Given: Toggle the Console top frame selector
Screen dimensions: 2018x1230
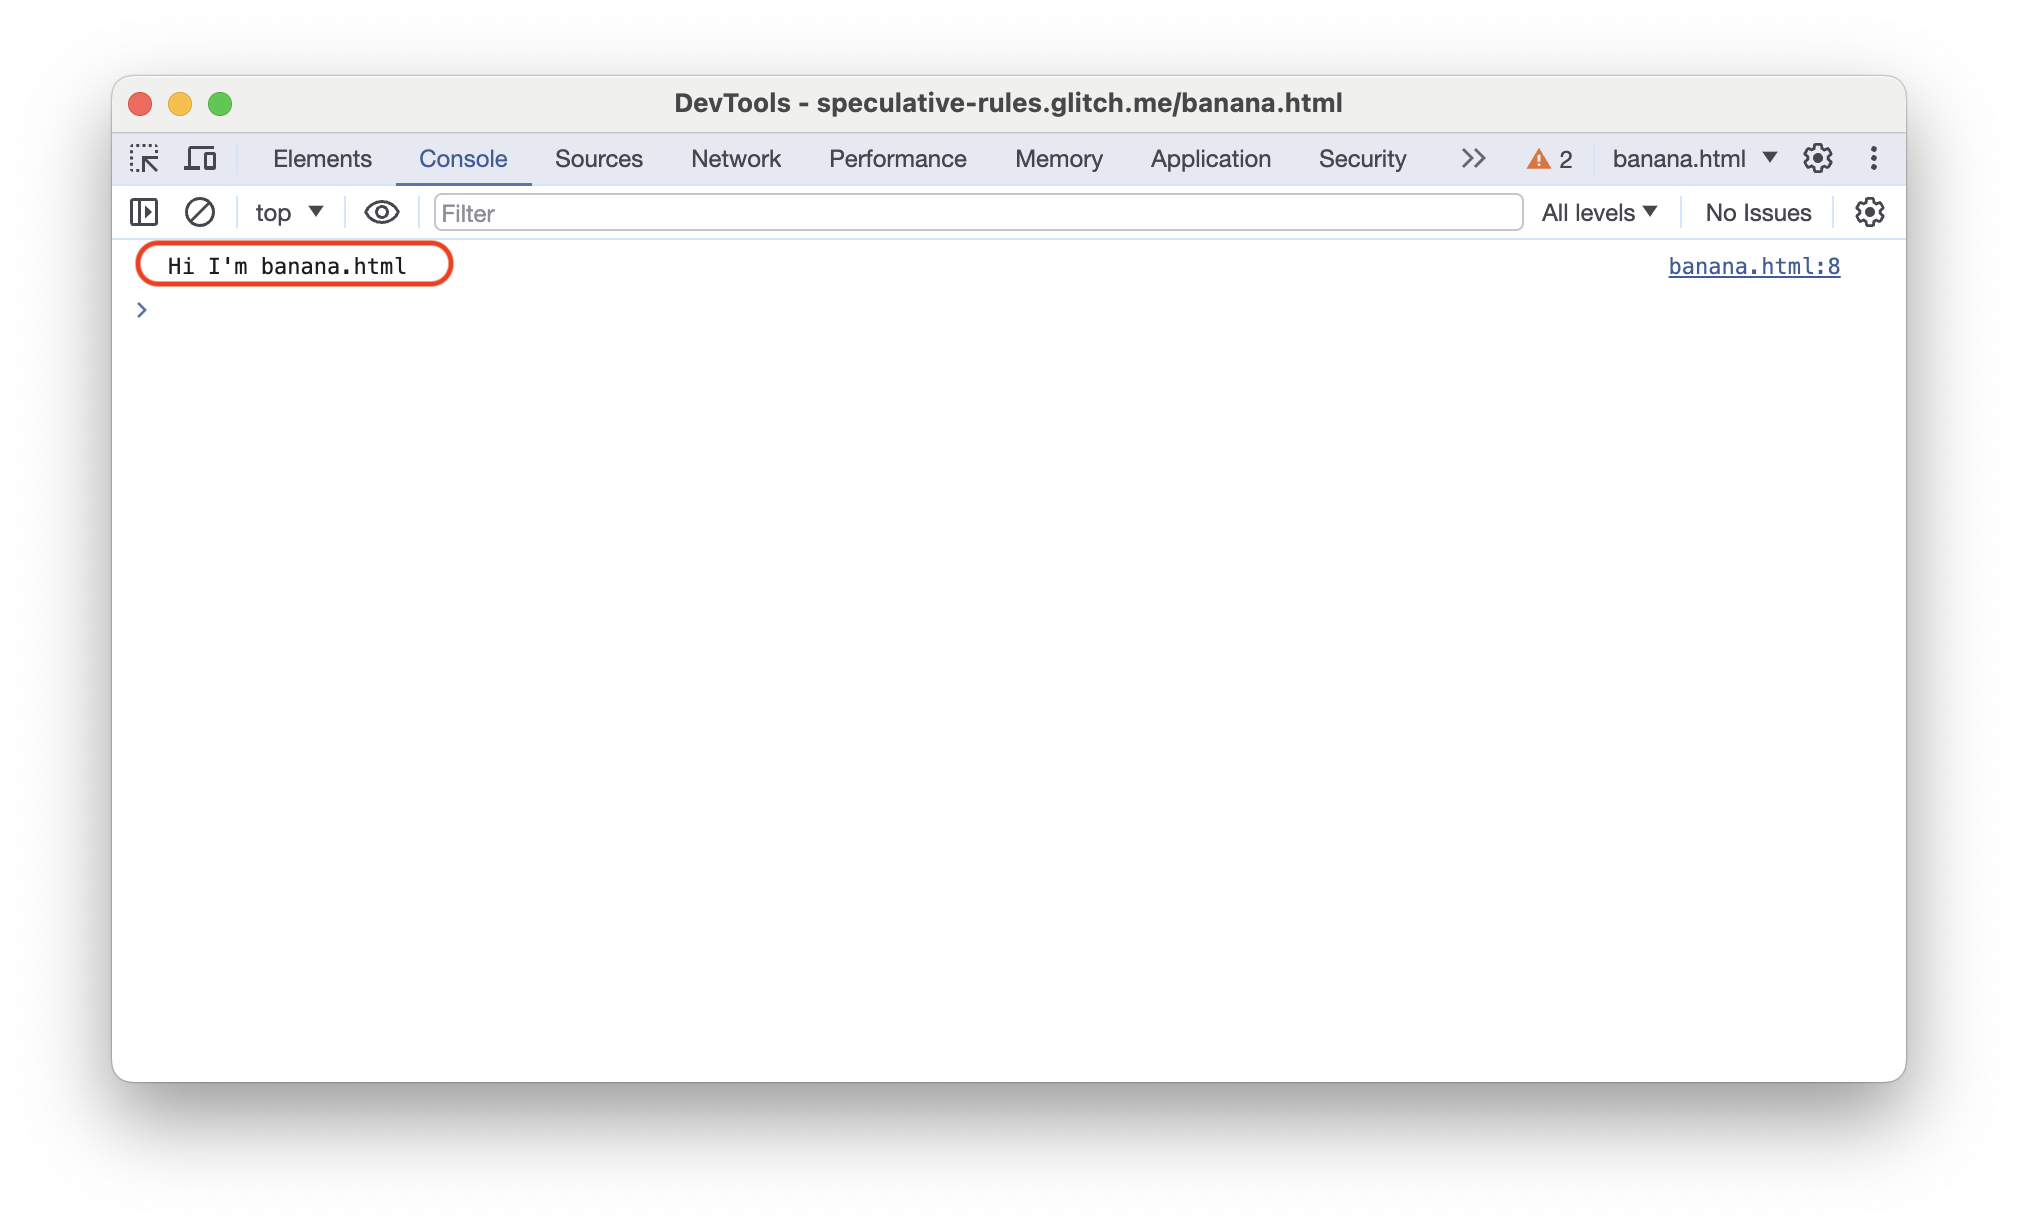Looking at the screenshot, I should point(284,212).
